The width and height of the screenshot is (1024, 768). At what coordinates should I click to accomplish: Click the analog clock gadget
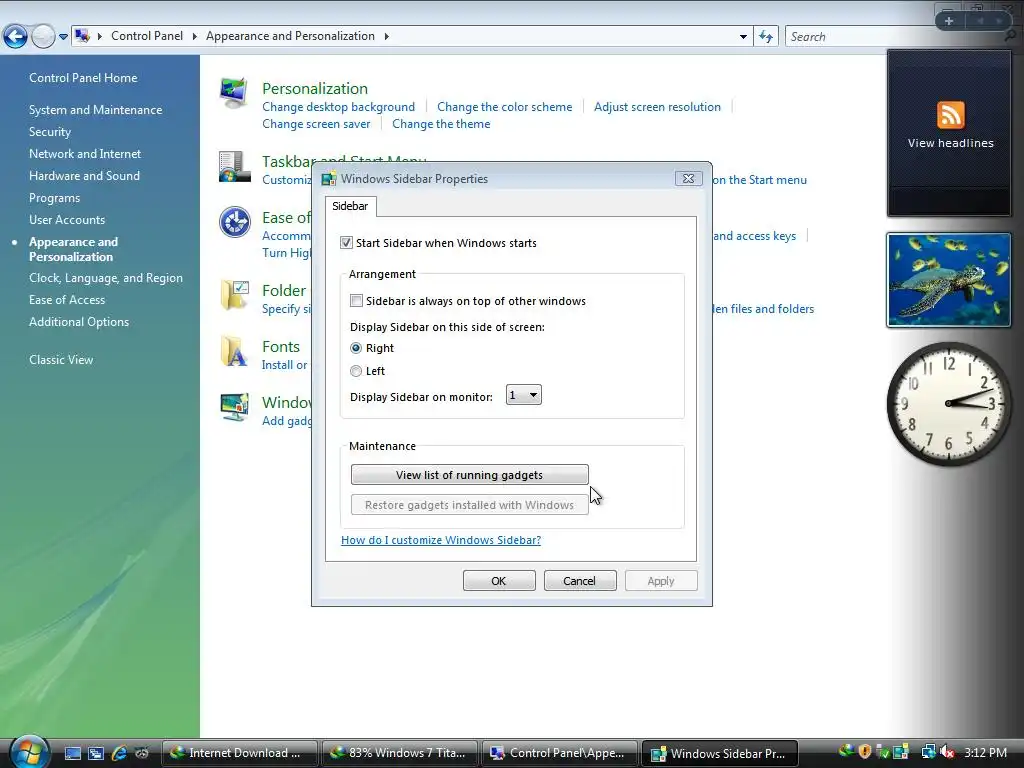pos(949,404)
